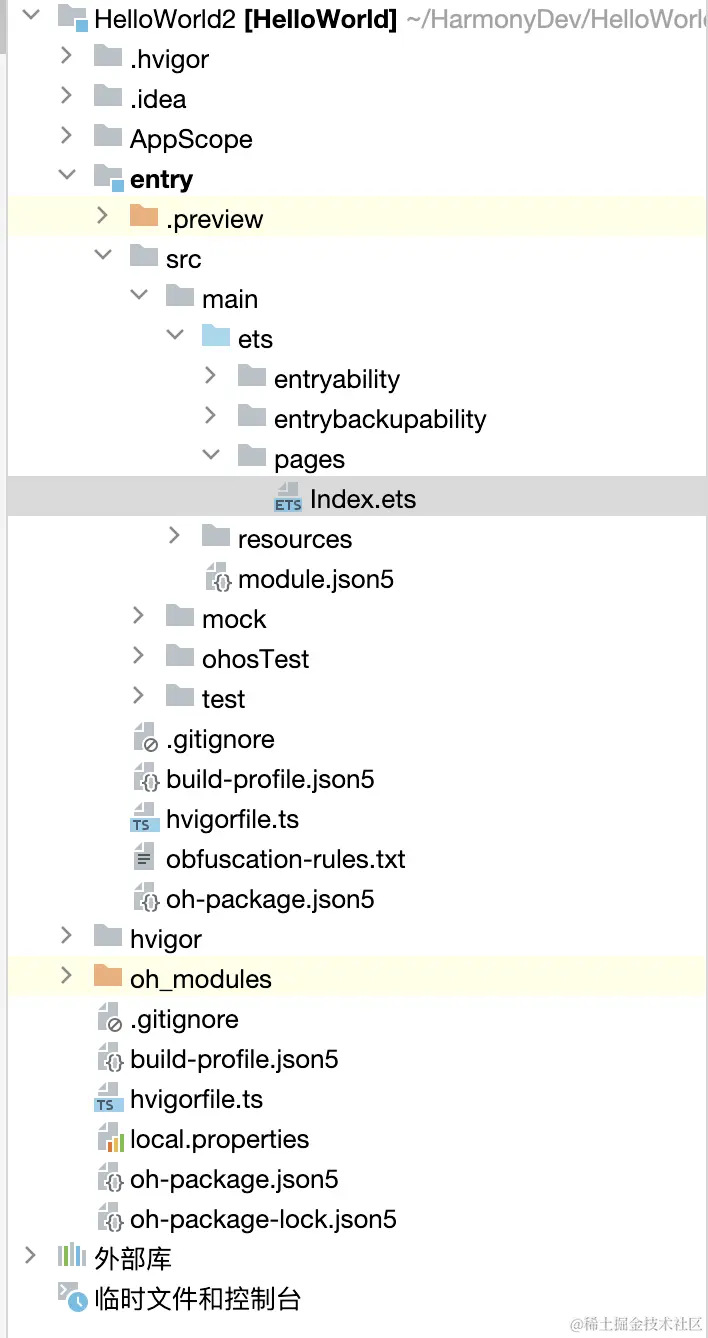Image resolution: width=708 pixels, height=1338 pixels.
Task: Click the orange .preview folder icon
Action: [144, 219]
